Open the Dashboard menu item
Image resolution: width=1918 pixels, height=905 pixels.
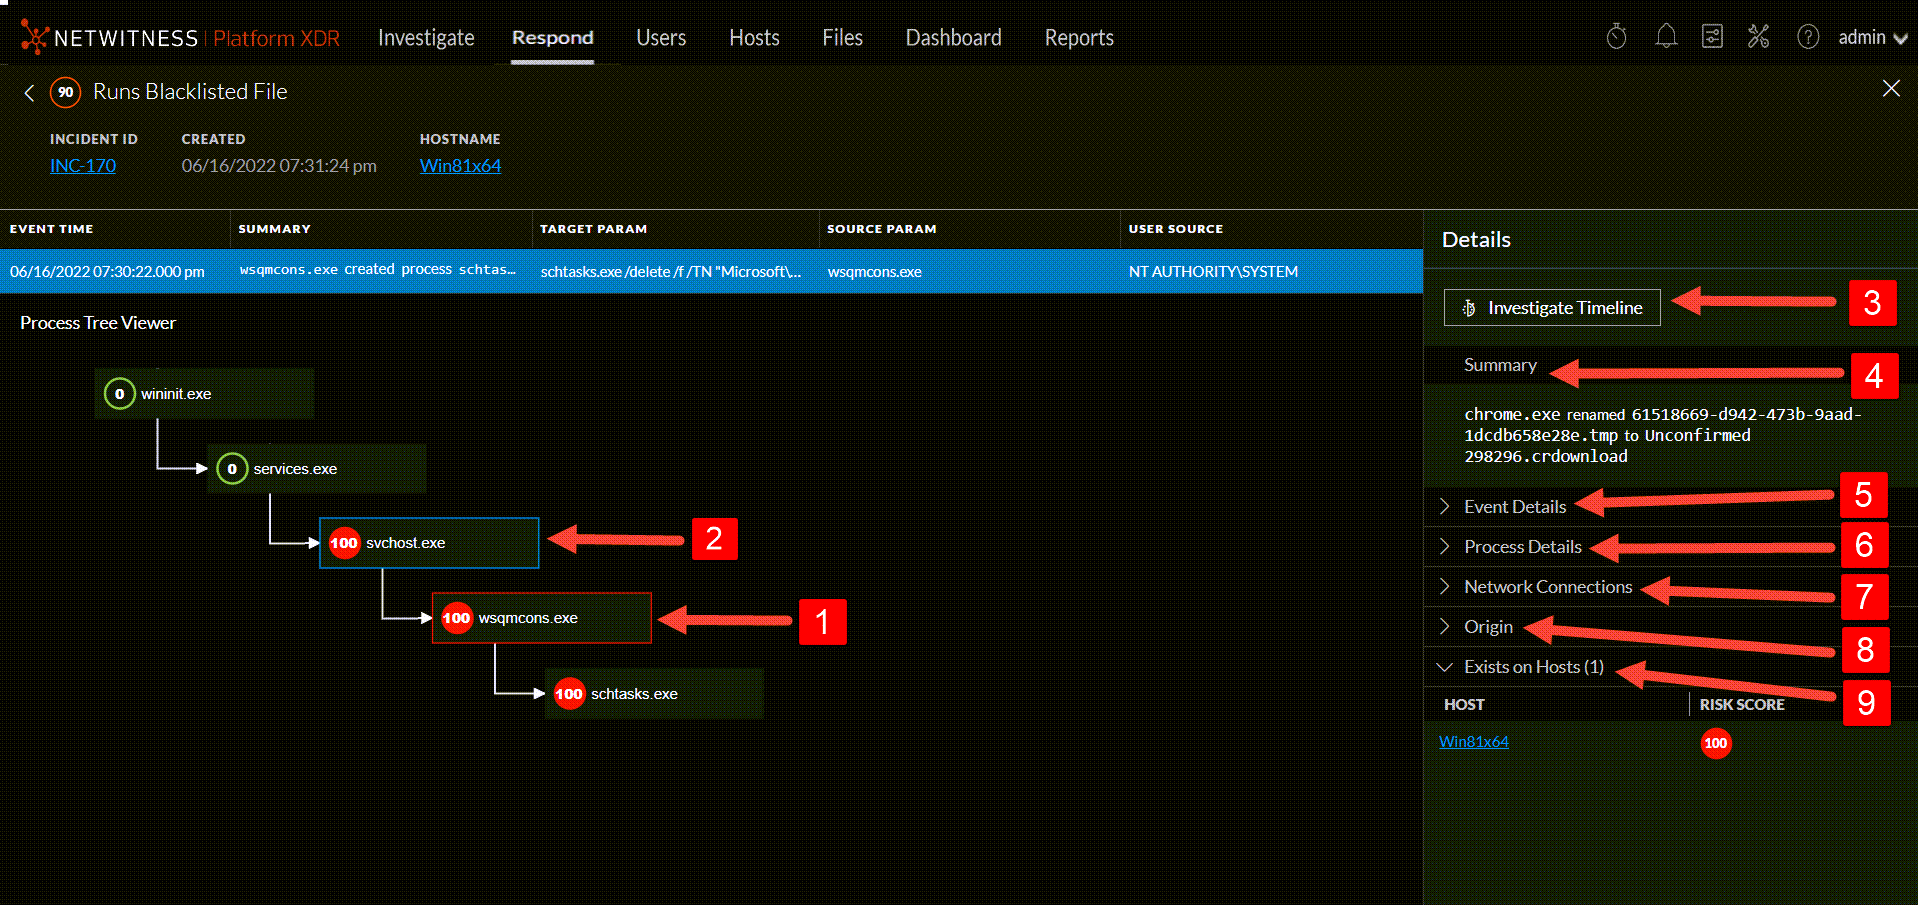click(x=953, y=37)
